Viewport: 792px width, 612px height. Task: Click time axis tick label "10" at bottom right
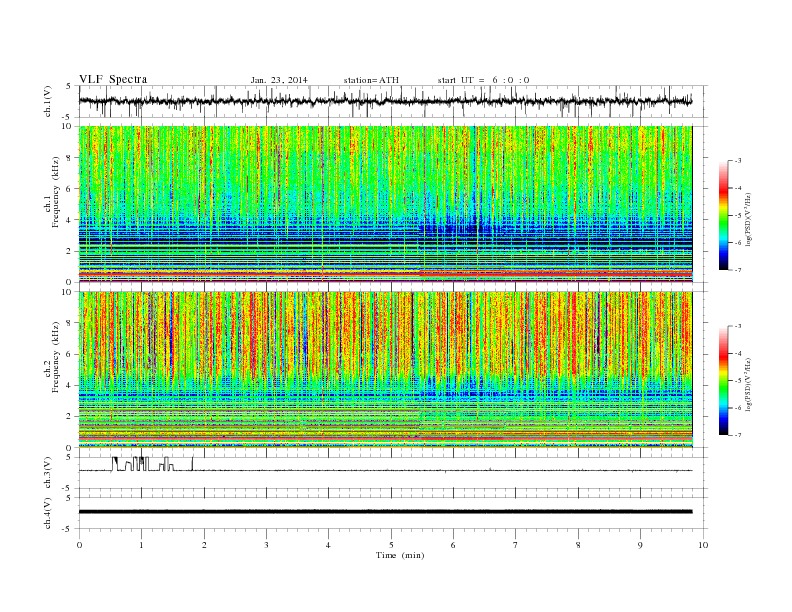point(703,545)
